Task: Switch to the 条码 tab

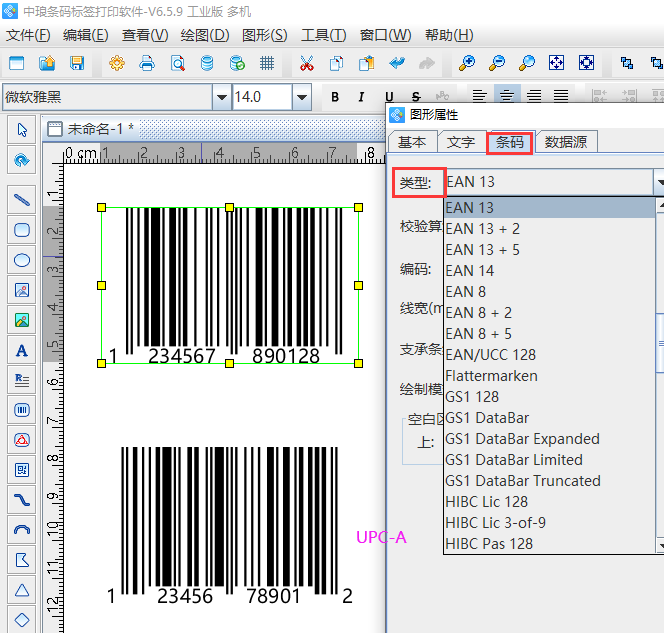Action: [x=509, y=143]
